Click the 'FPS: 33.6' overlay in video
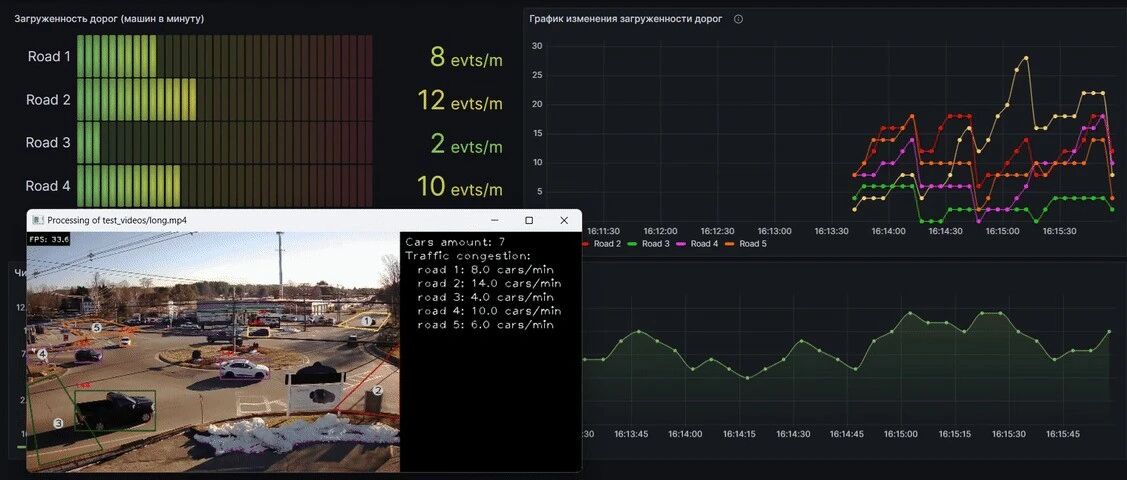This screenshot has height=480, width=1127. (48, 239)
